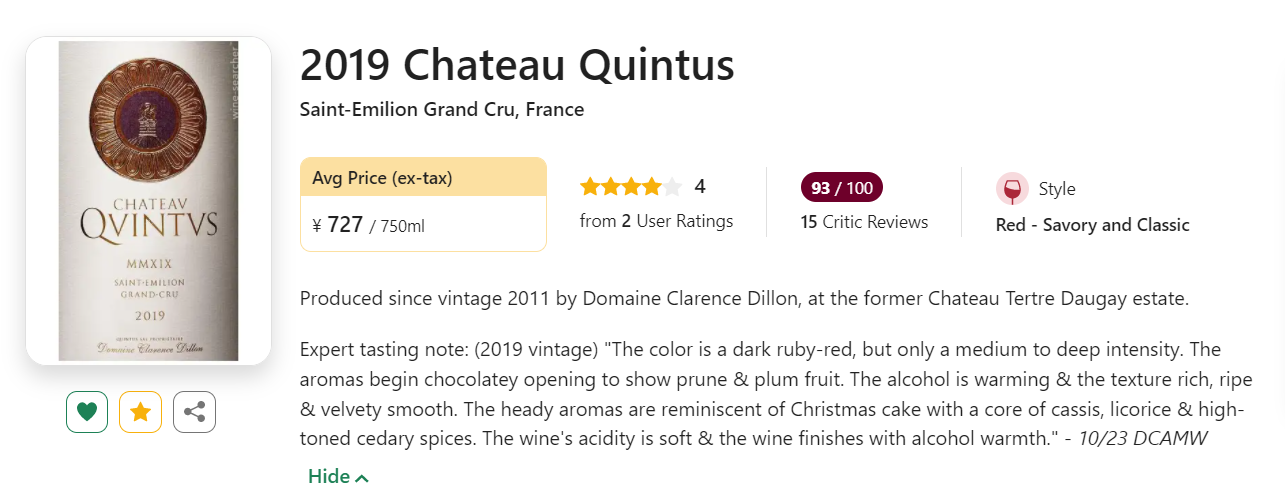Click the '2019 Chateau Quintus' title
Screen dimensions: 1285x499
click(x=517, y=66)
